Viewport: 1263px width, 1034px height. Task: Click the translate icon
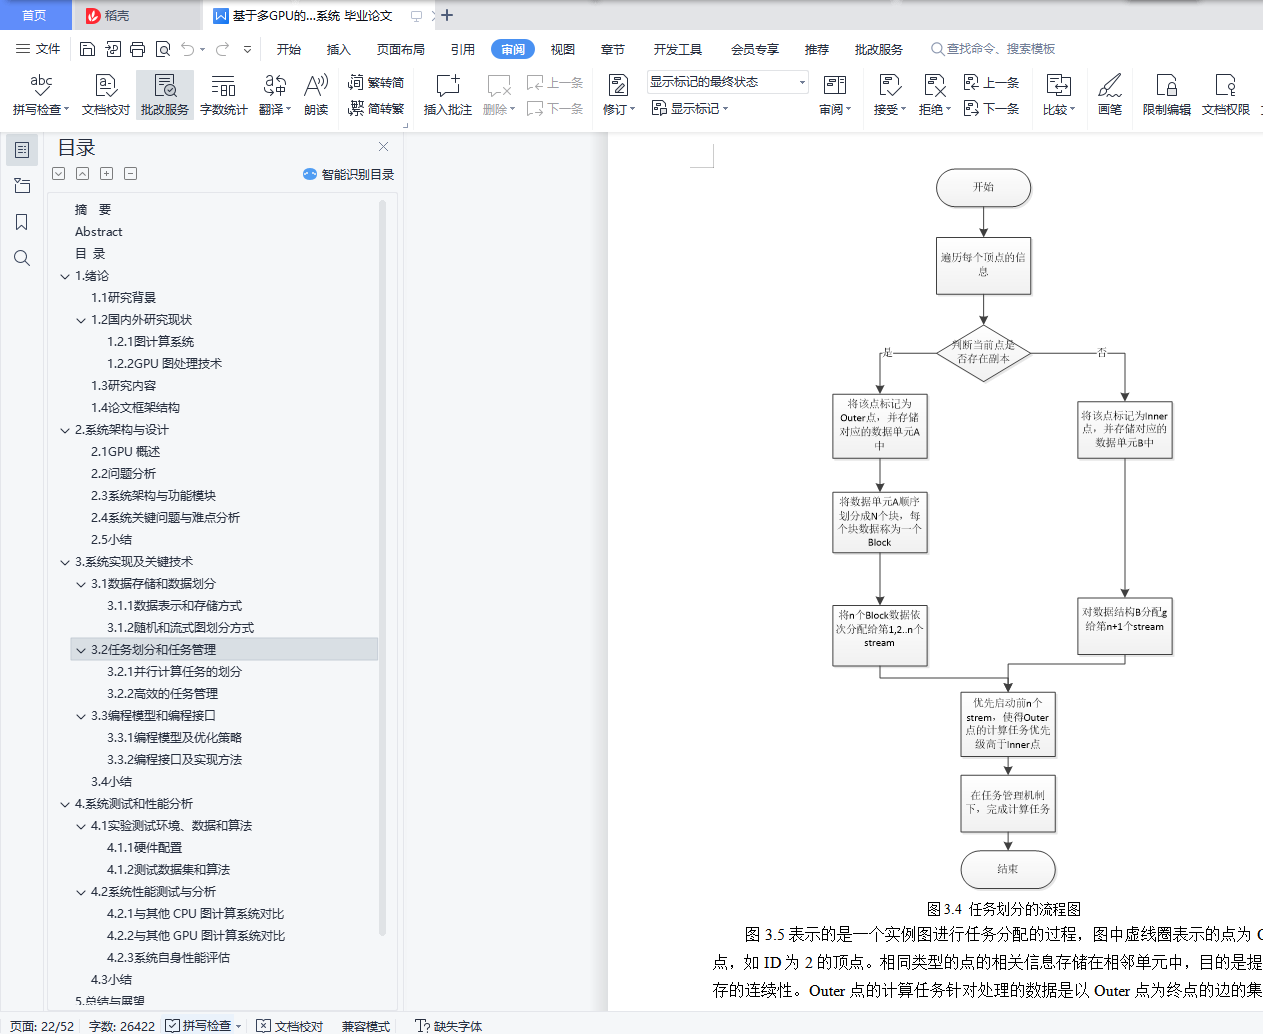click(x=275, y=95)
